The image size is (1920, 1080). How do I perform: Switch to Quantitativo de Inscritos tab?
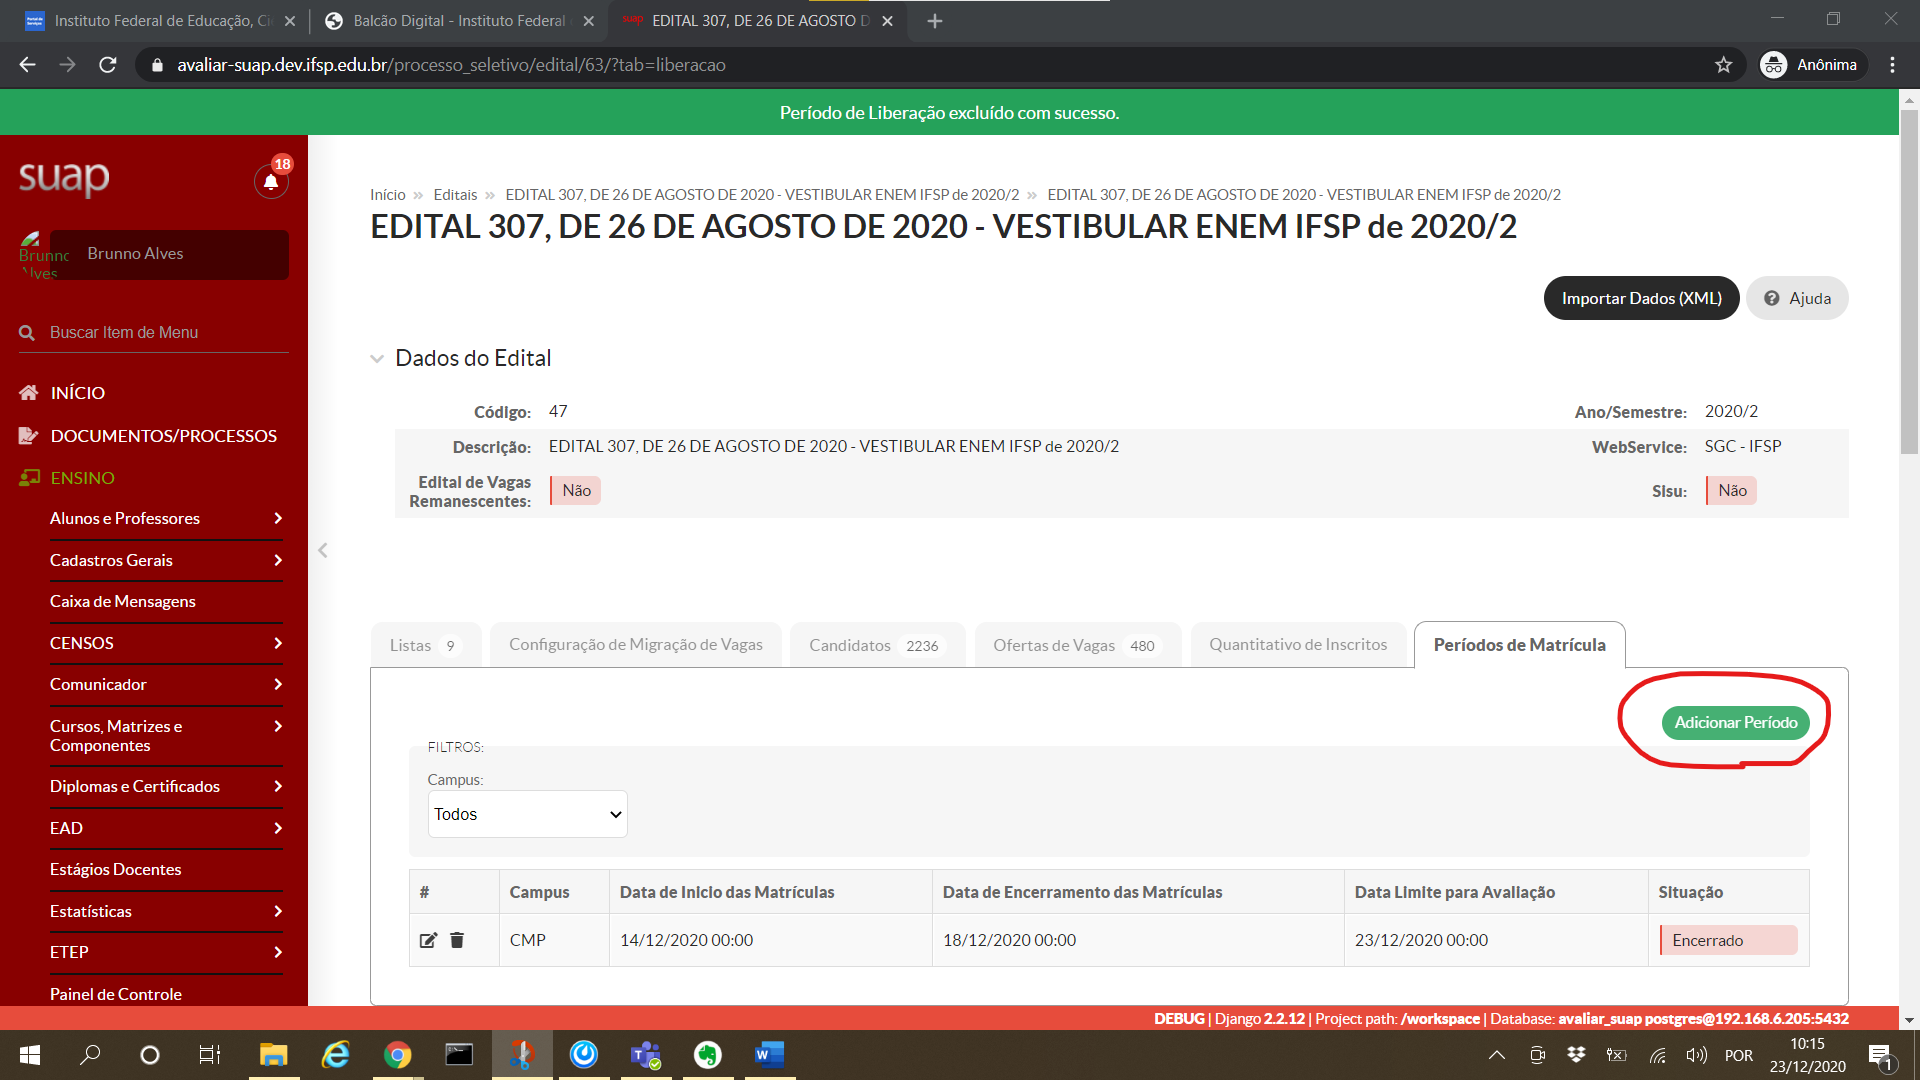point(1298,645)
